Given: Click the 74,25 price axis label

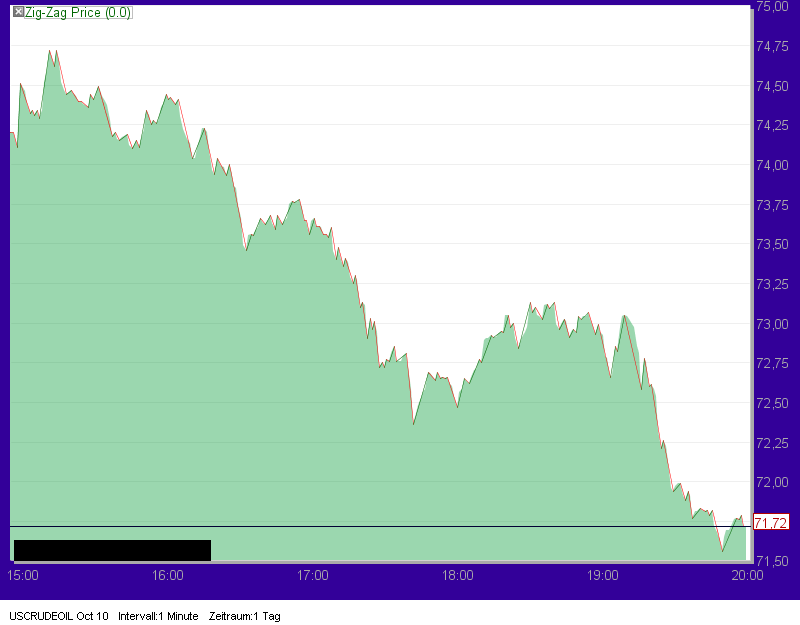Looking at the screenshot, I should pyautogui.click(x=772, y=126).
